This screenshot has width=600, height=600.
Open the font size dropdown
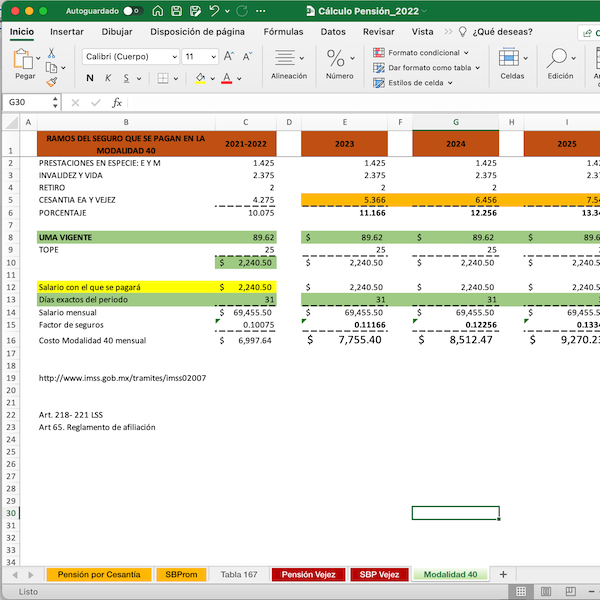click(215, 56)
